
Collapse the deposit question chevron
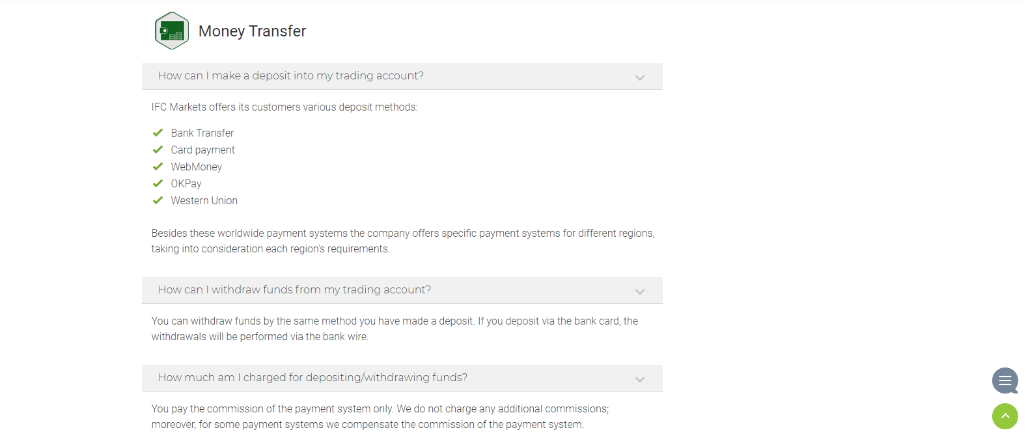[640, 77]
